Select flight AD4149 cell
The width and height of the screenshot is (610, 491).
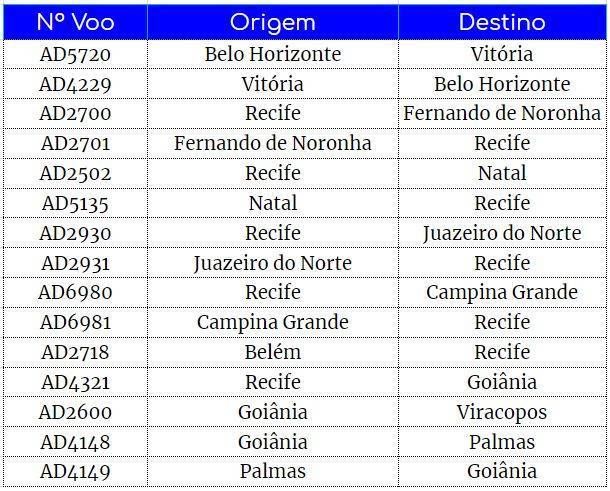click(x=75, y=472)
